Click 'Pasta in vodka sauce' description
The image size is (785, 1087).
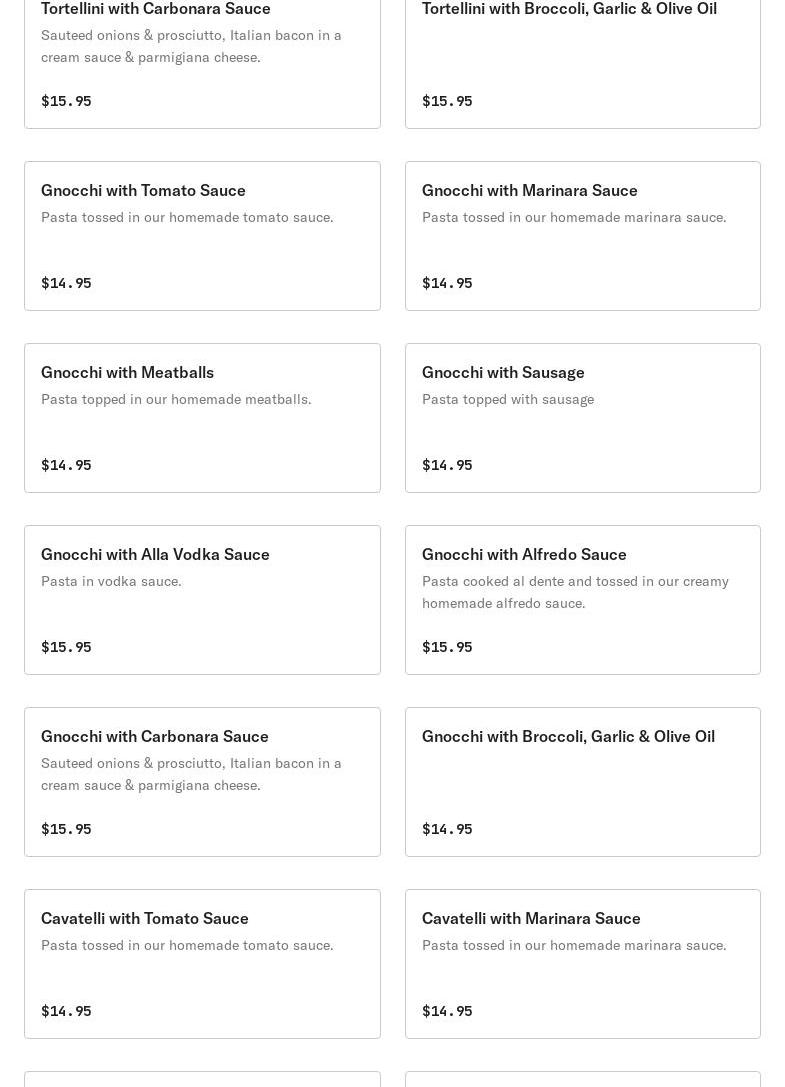click(x=111, y=581)
